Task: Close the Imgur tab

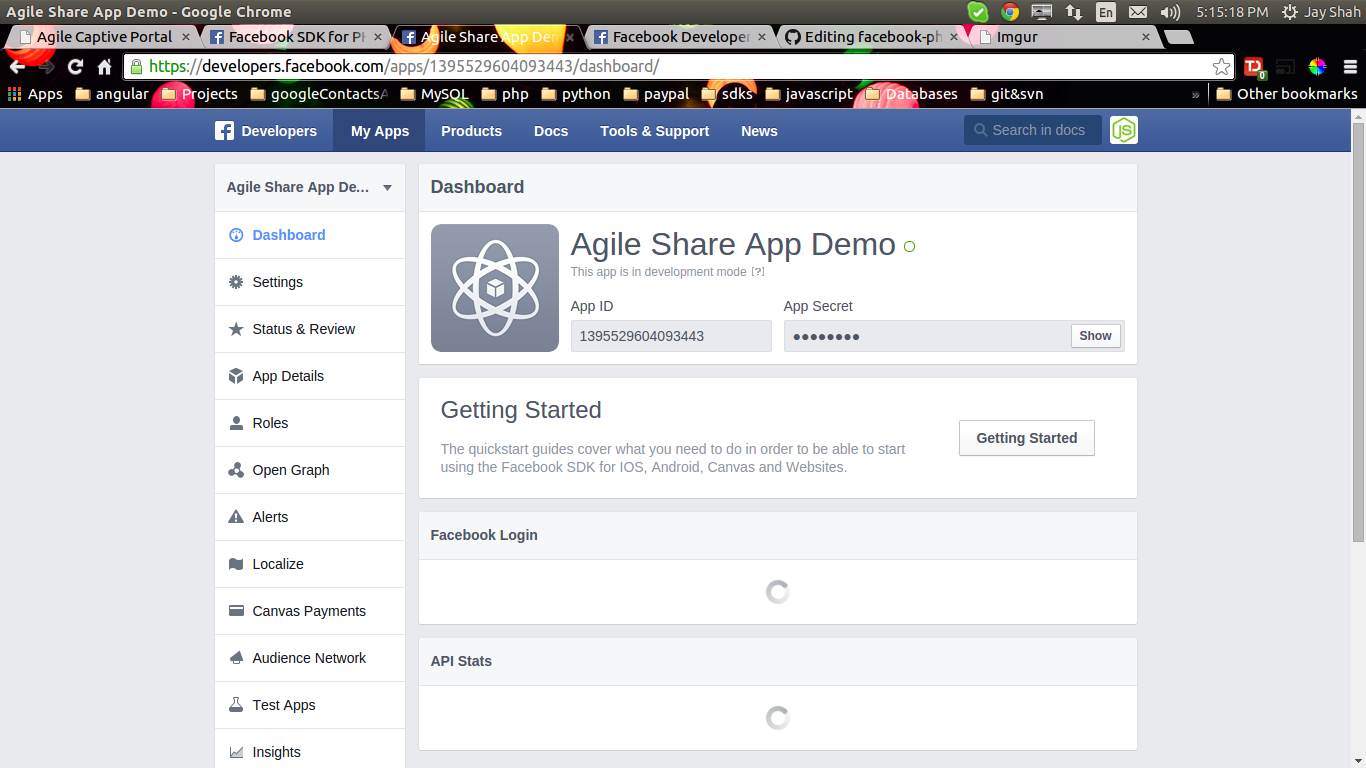Action: (1146, 37)
